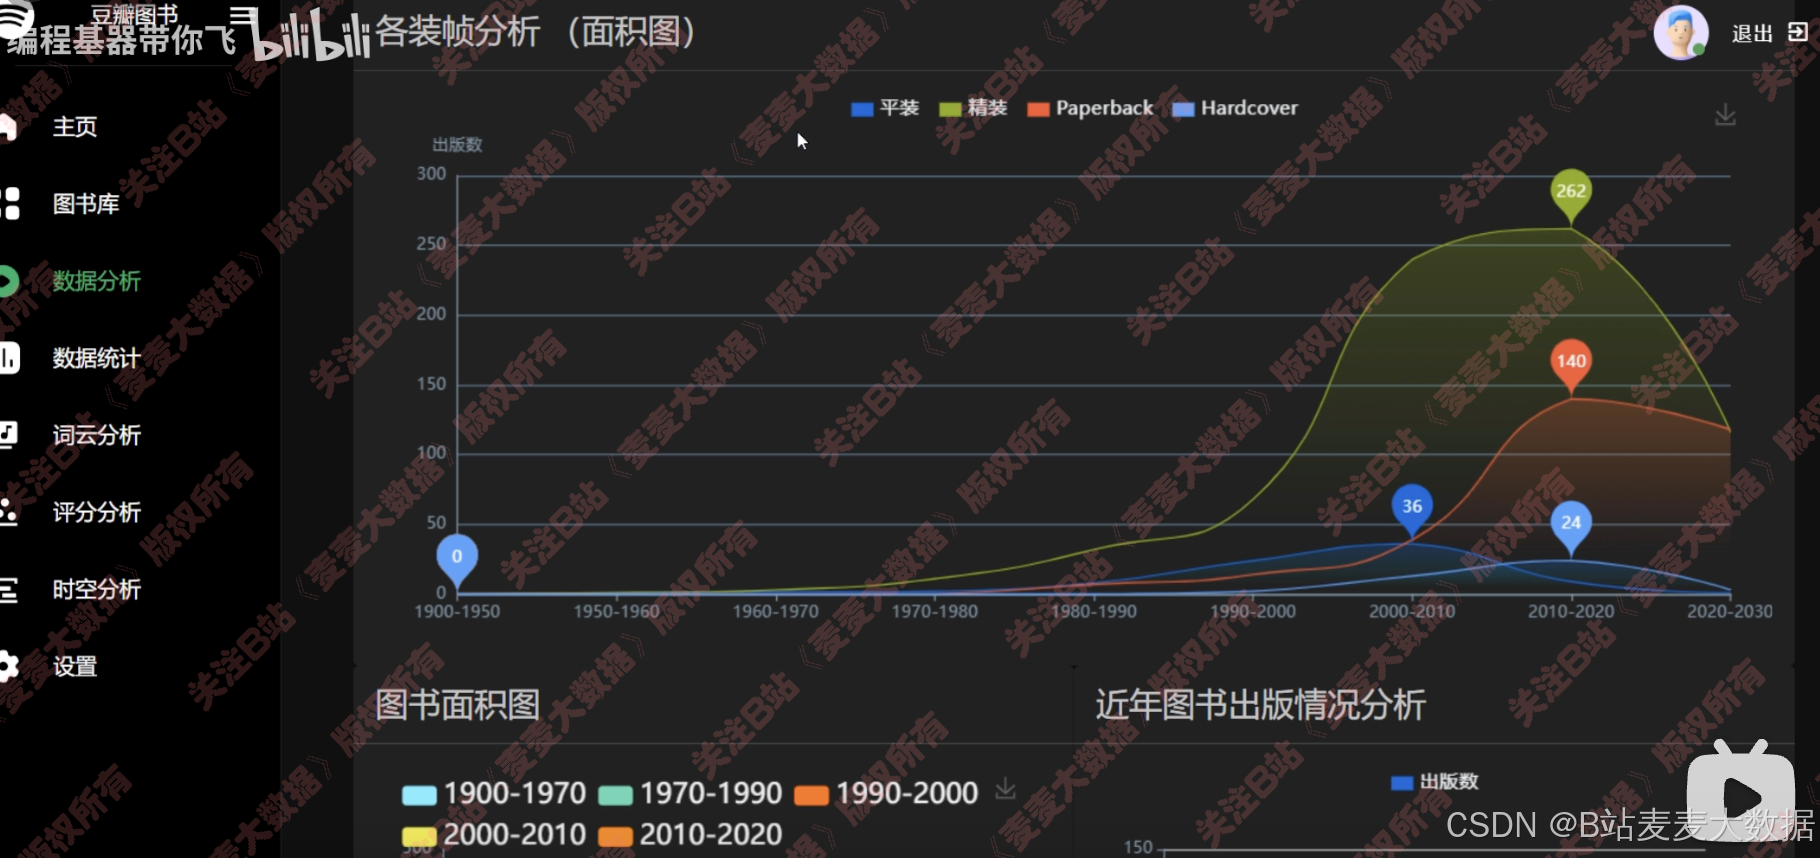Screen dimensions: 1820x858
Task: Click the 140 Paperback marker pin
Action: [1571, 364]
